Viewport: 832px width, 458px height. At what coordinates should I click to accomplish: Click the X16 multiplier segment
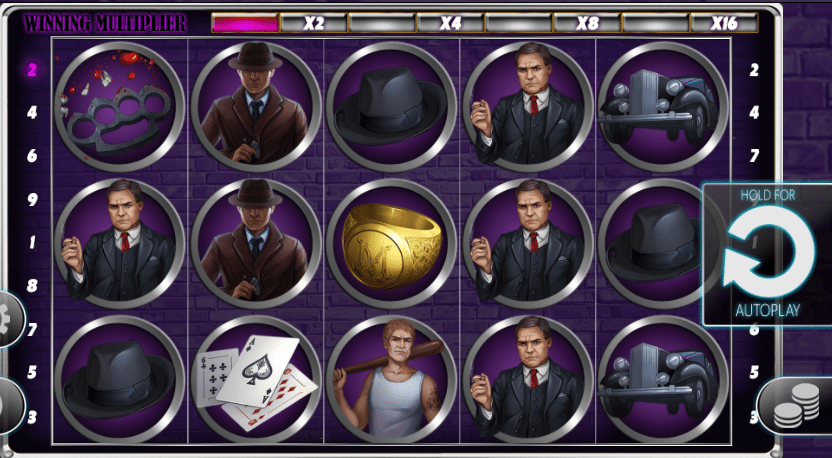[x=724, y=23]
